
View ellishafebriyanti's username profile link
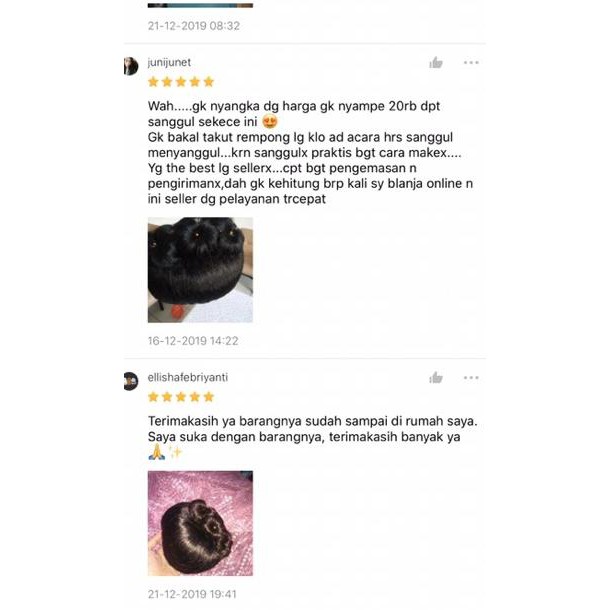tap(188, 377)
